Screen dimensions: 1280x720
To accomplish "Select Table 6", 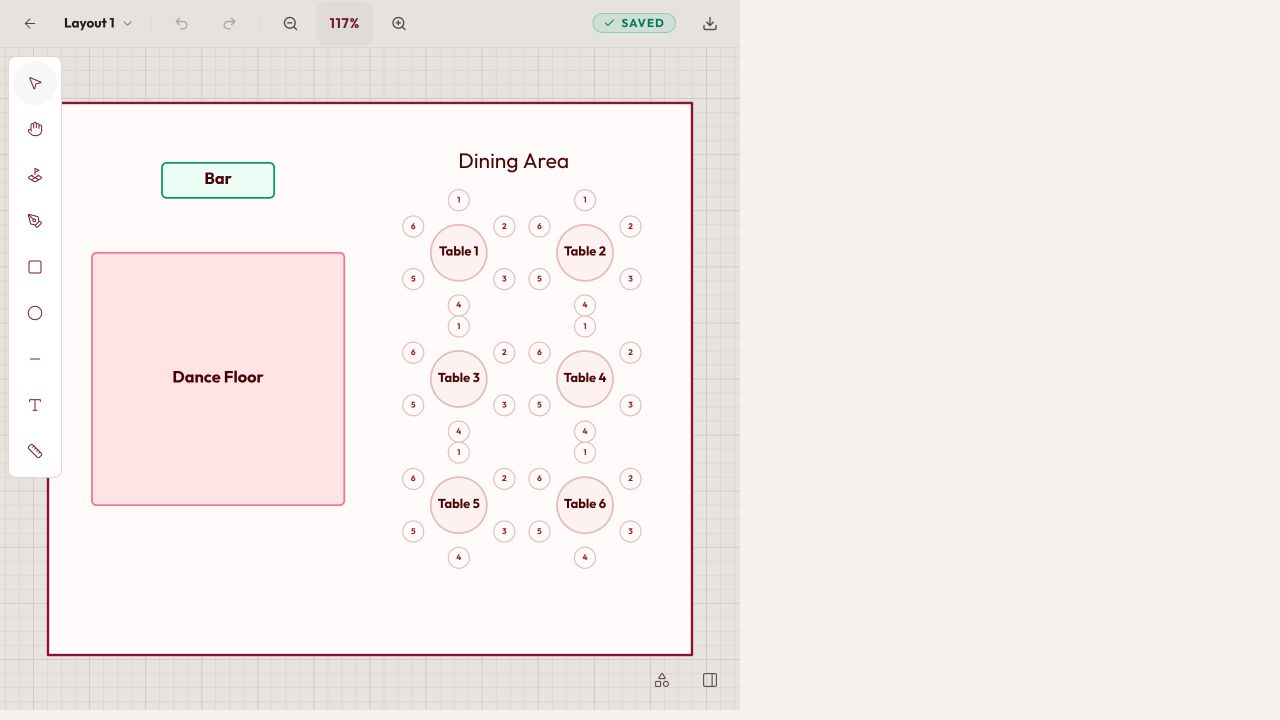I will [x=585, y=504].
